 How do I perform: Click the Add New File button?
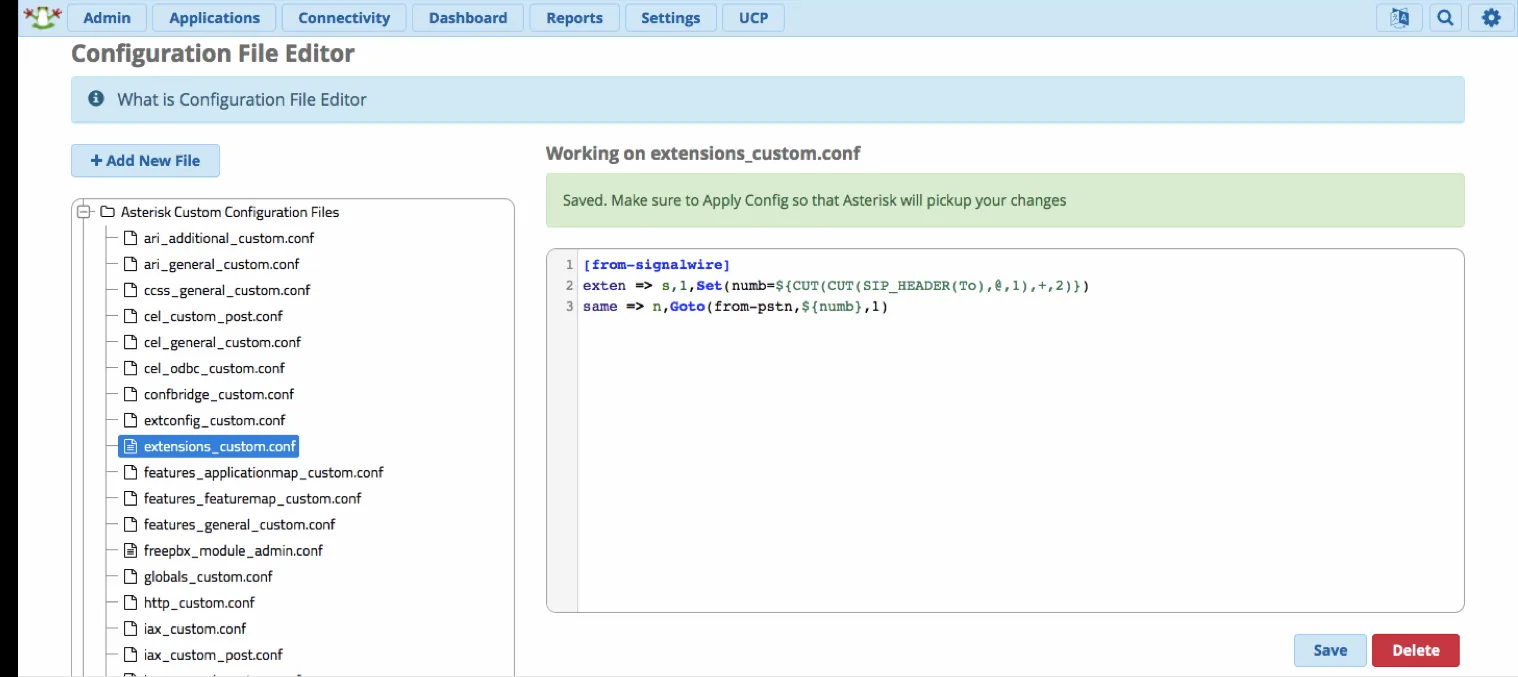(145, 160)
